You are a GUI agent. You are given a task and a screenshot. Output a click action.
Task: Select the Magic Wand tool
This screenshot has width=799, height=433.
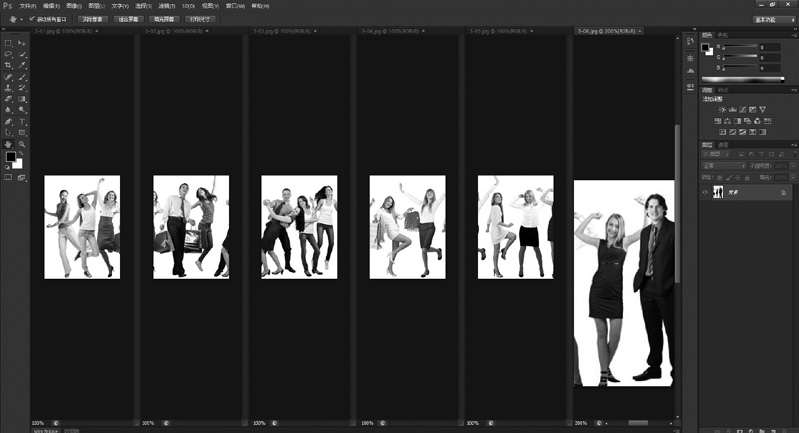click(x=22, y=55)
